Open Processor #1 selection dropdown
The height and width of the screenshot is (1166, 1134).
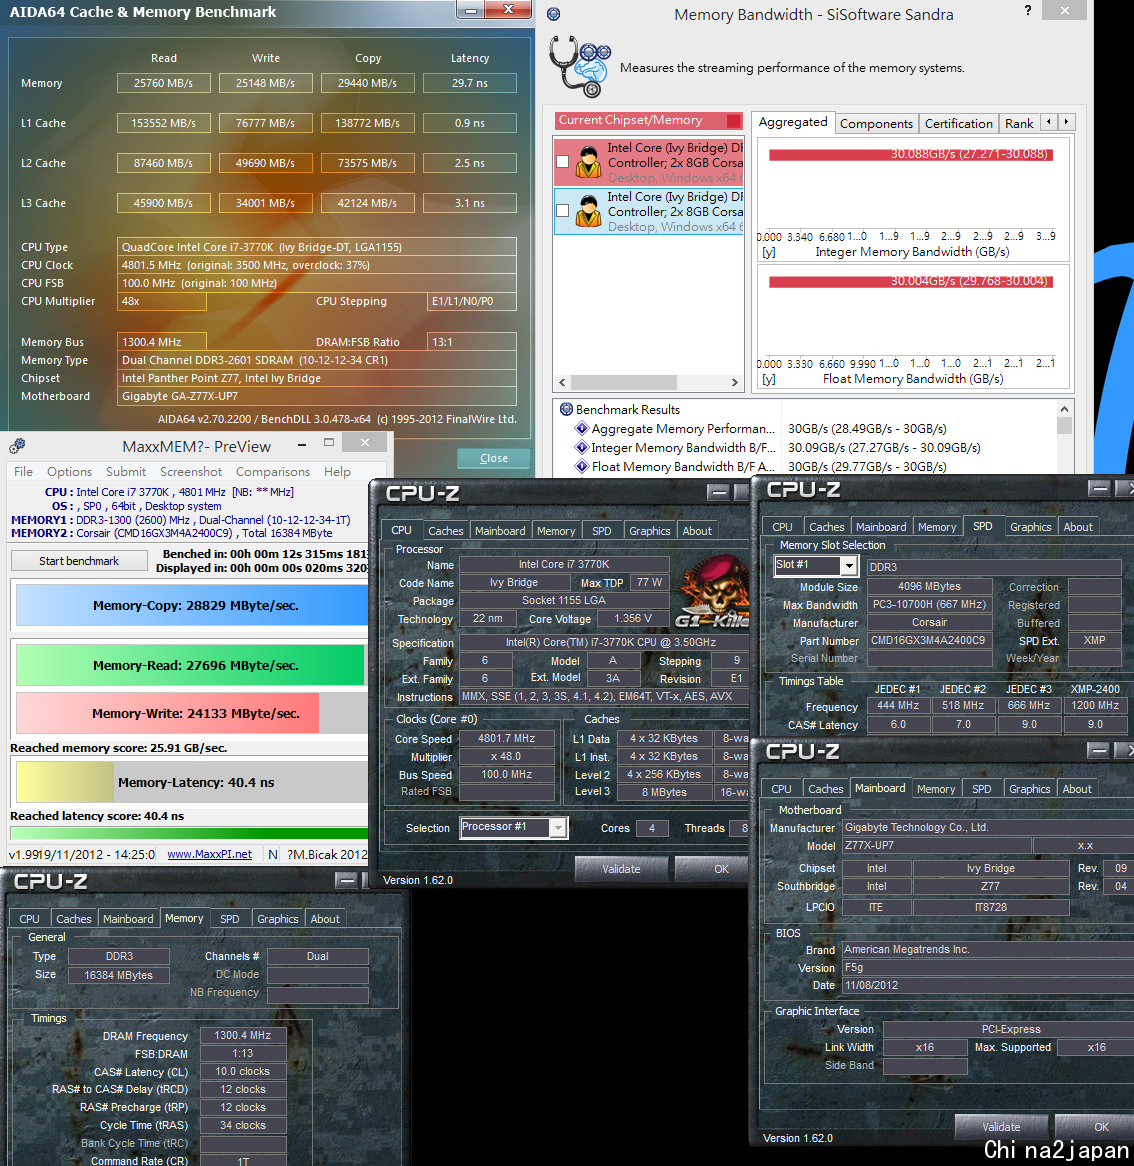click(x=558, y=827)
